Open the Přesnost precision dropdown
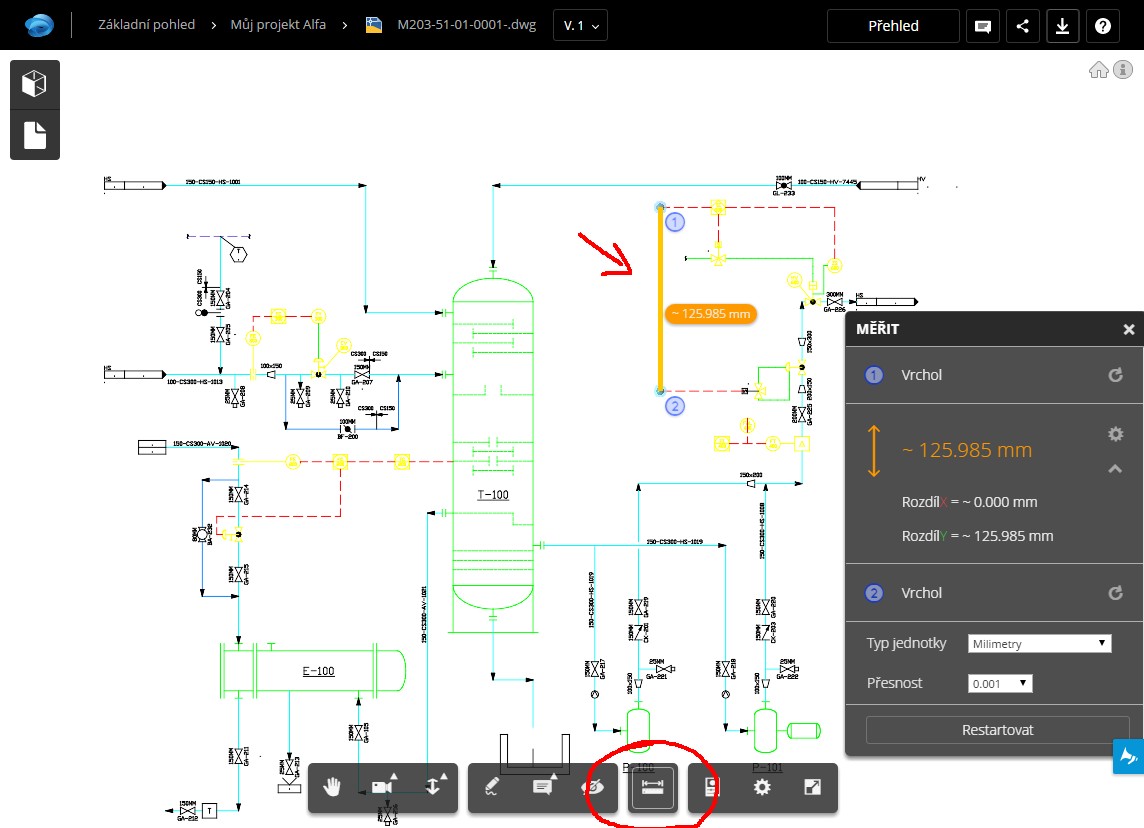The width and height of the screenshot is (1144, 828). coord(1000,684)
